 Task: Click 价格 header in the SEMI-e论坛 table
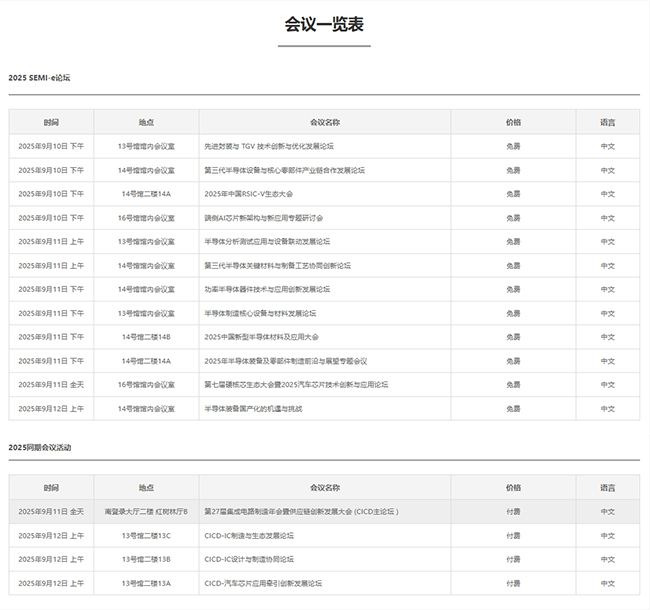513,122
